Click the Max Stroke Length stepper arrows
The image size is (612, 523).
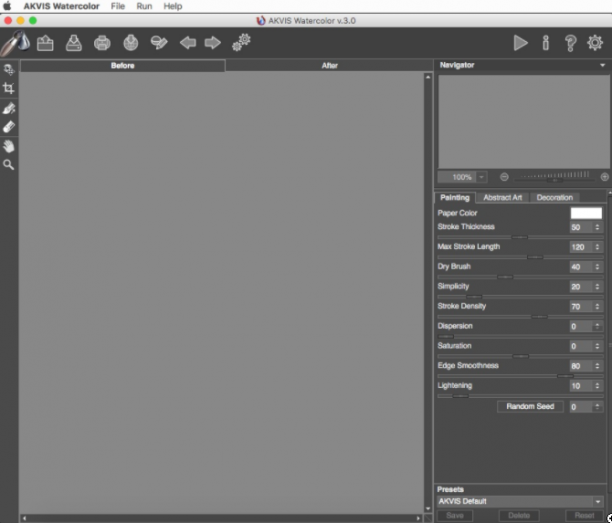[597, 247]
